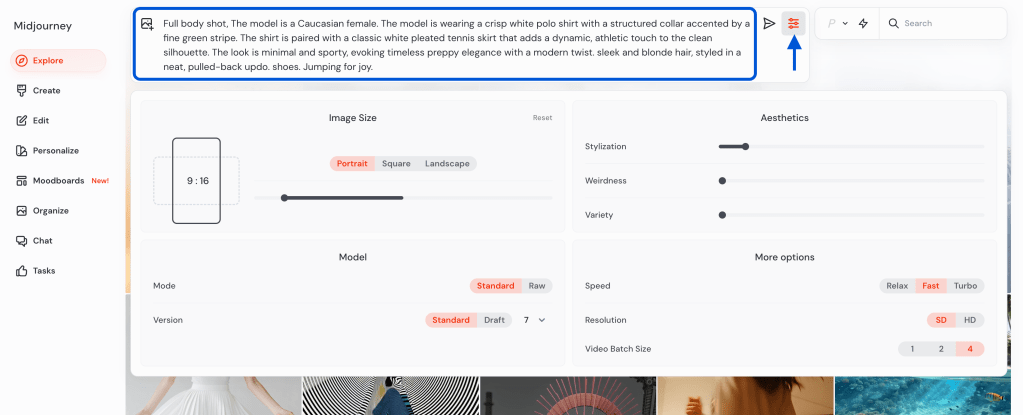Choose HD resolution

pos(969,320)
